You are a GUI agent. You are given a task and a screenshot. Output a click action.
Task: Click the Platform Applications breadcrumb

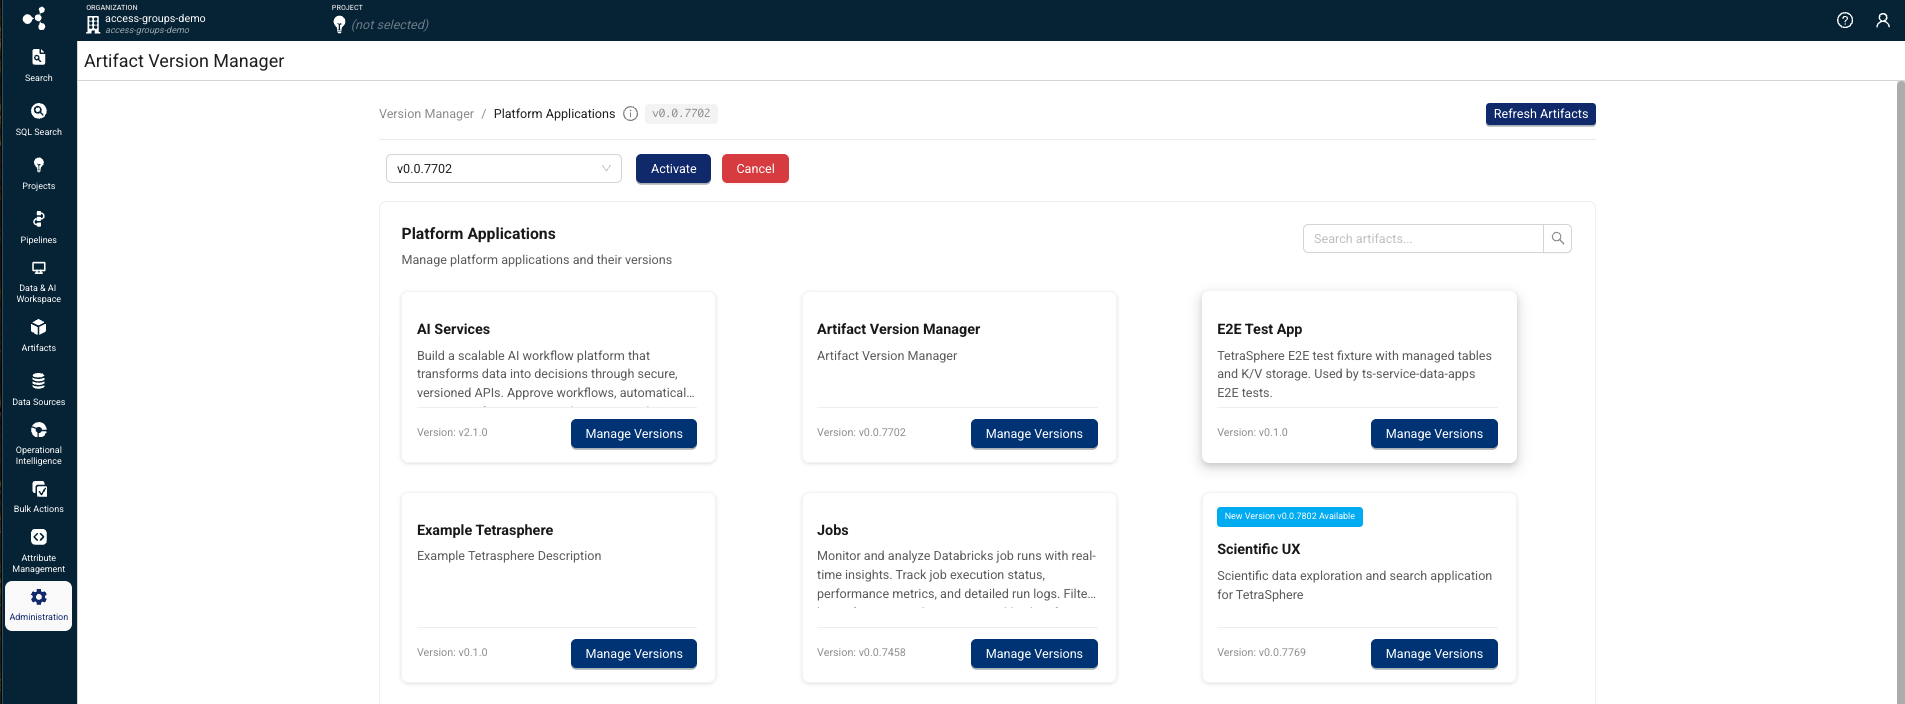pos(554,114)
